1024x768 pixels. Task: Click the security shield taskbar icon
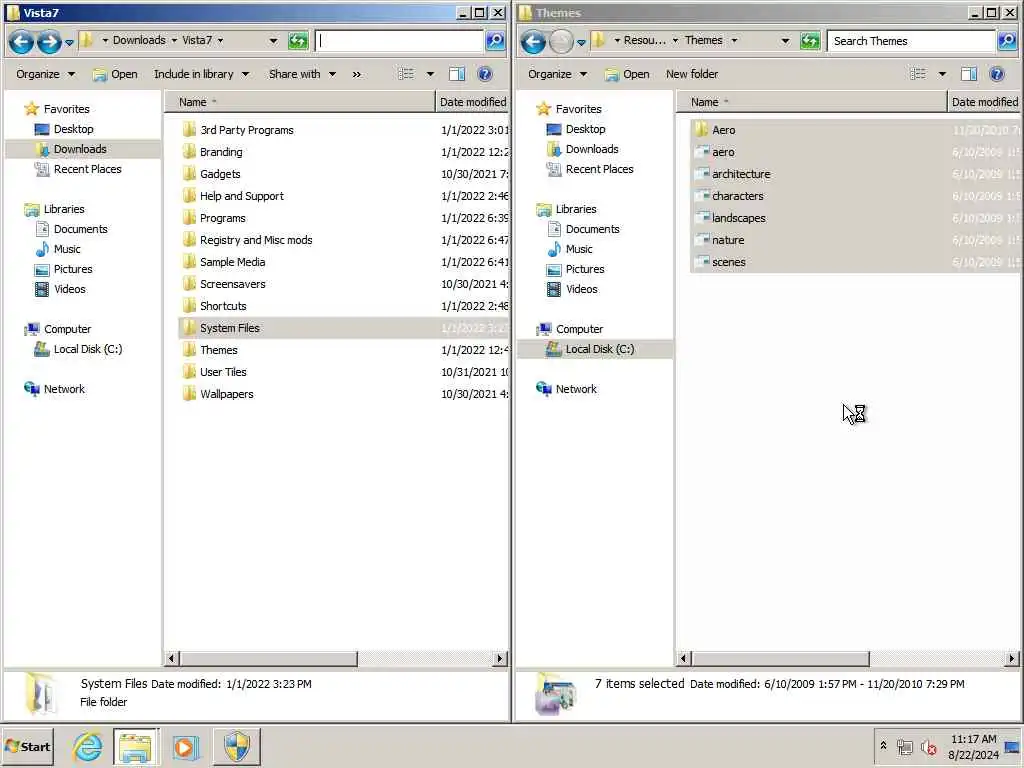236,746
